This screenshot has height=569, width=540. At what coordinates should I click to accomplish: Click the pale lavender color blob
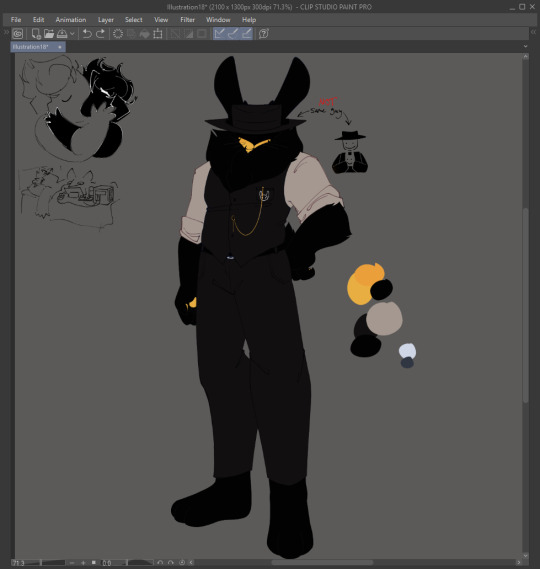408,351
